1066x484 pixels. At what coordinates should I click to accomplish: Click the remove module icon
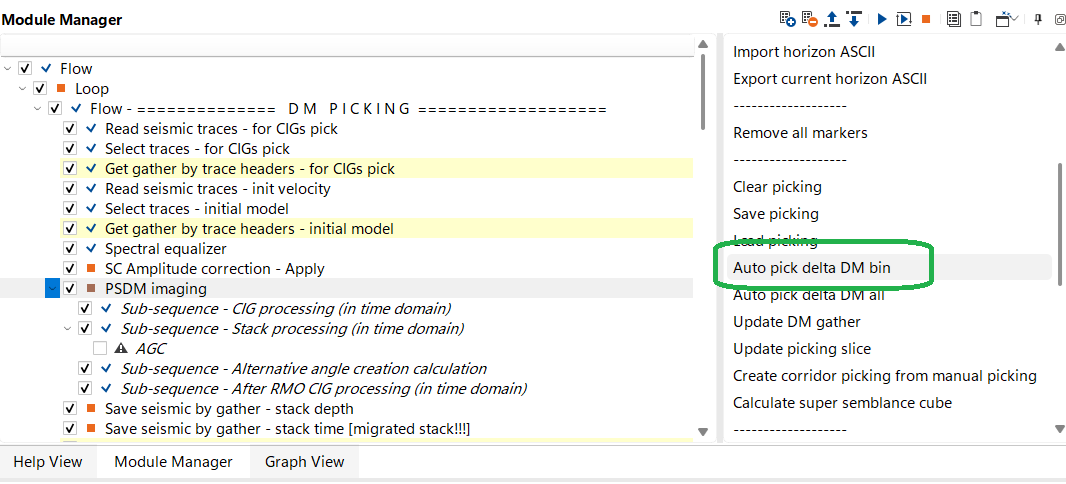coord(809,19)
